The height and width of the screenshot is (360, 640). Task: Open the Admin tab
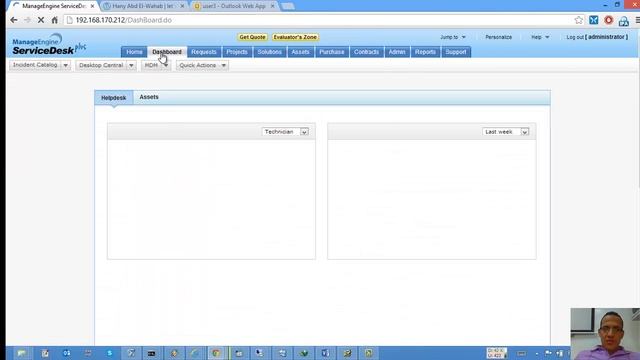(x=397, y=52)
